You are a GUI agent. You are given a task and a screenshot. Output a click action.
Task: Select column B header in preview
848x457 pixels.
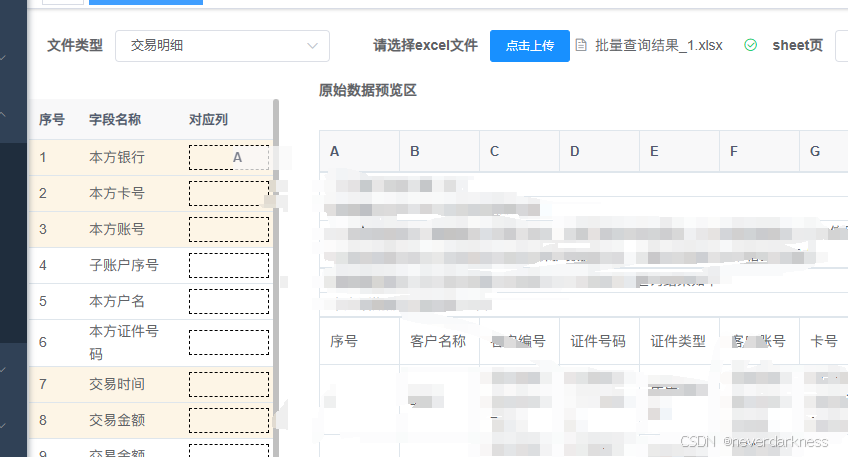(x=439, y=151)
